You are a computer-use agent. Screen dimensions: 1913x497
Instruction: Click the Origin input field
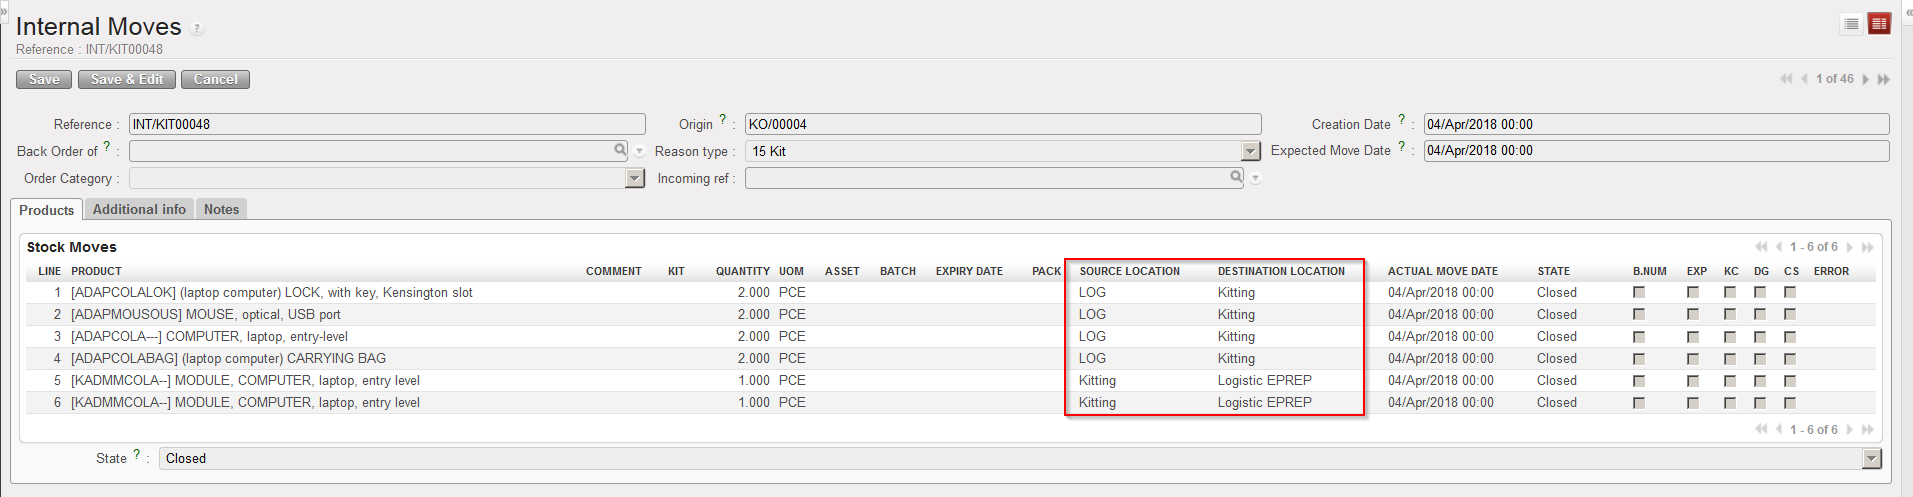1002,124
